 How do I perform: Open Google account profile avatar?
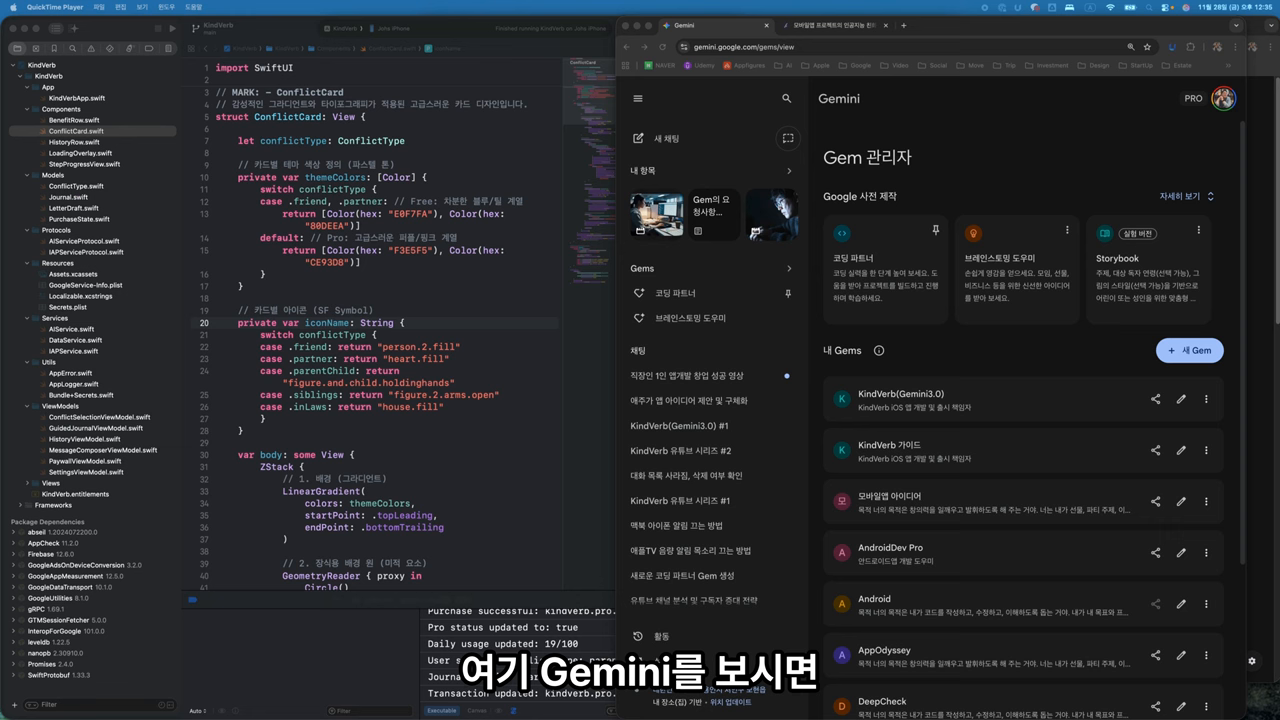(1223, 98)
